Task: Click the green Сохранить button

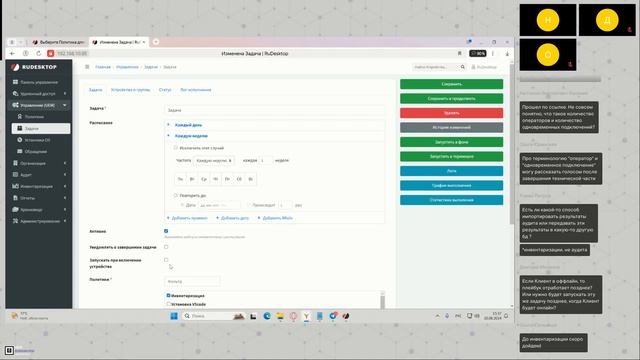Action: (x=451, y=84)
